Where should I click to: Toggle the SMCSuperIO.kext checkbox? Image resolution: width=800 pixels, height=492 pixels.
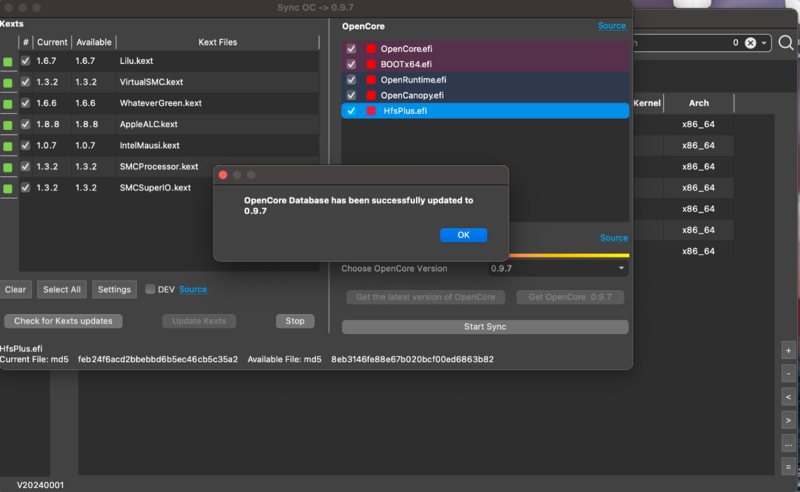point(26,188)
